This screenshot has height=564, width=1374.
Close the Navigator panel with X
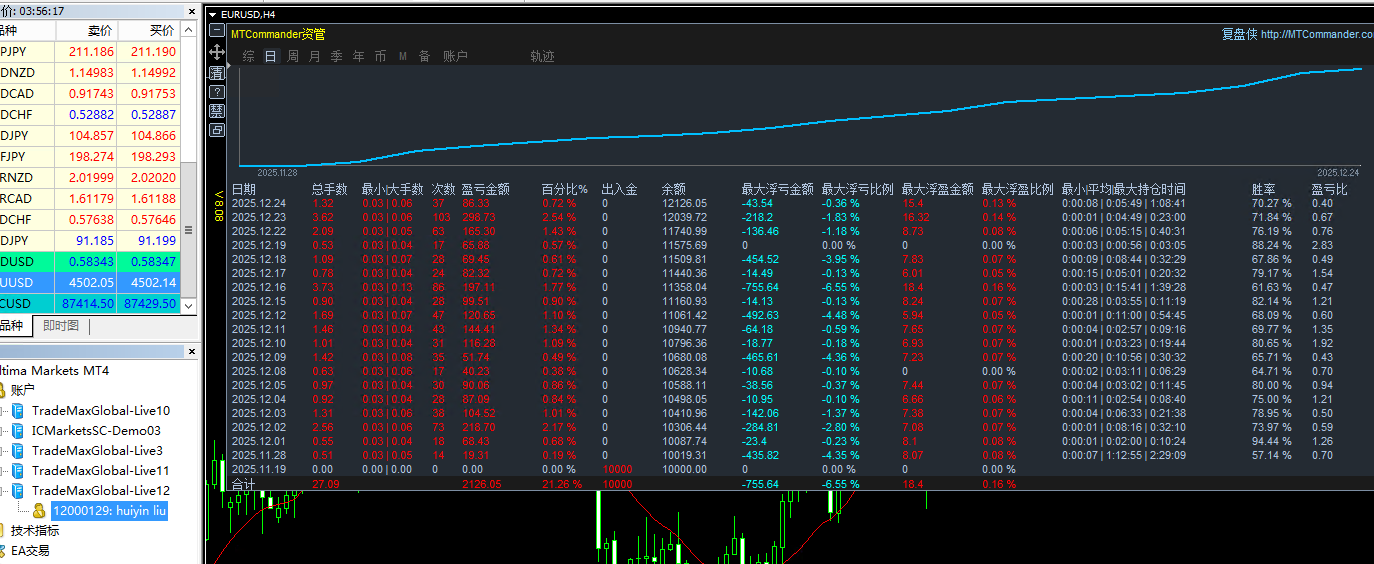pyautogui.click(x=191, y=352)
